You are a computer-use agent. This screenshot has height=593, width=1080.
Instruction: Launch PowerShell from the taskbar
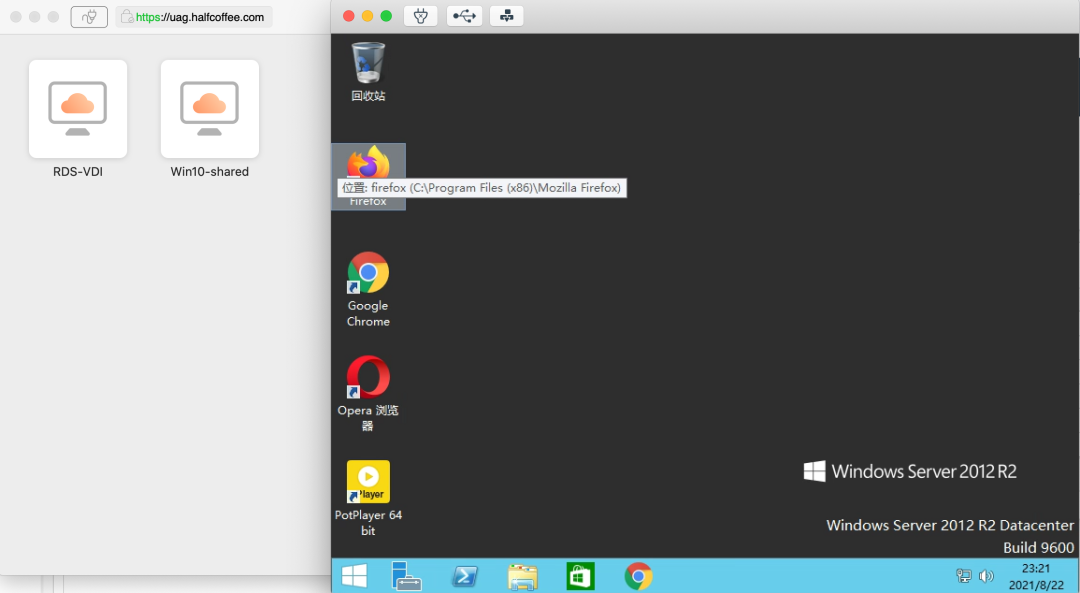pyautogui.click(x=465, y=576)
